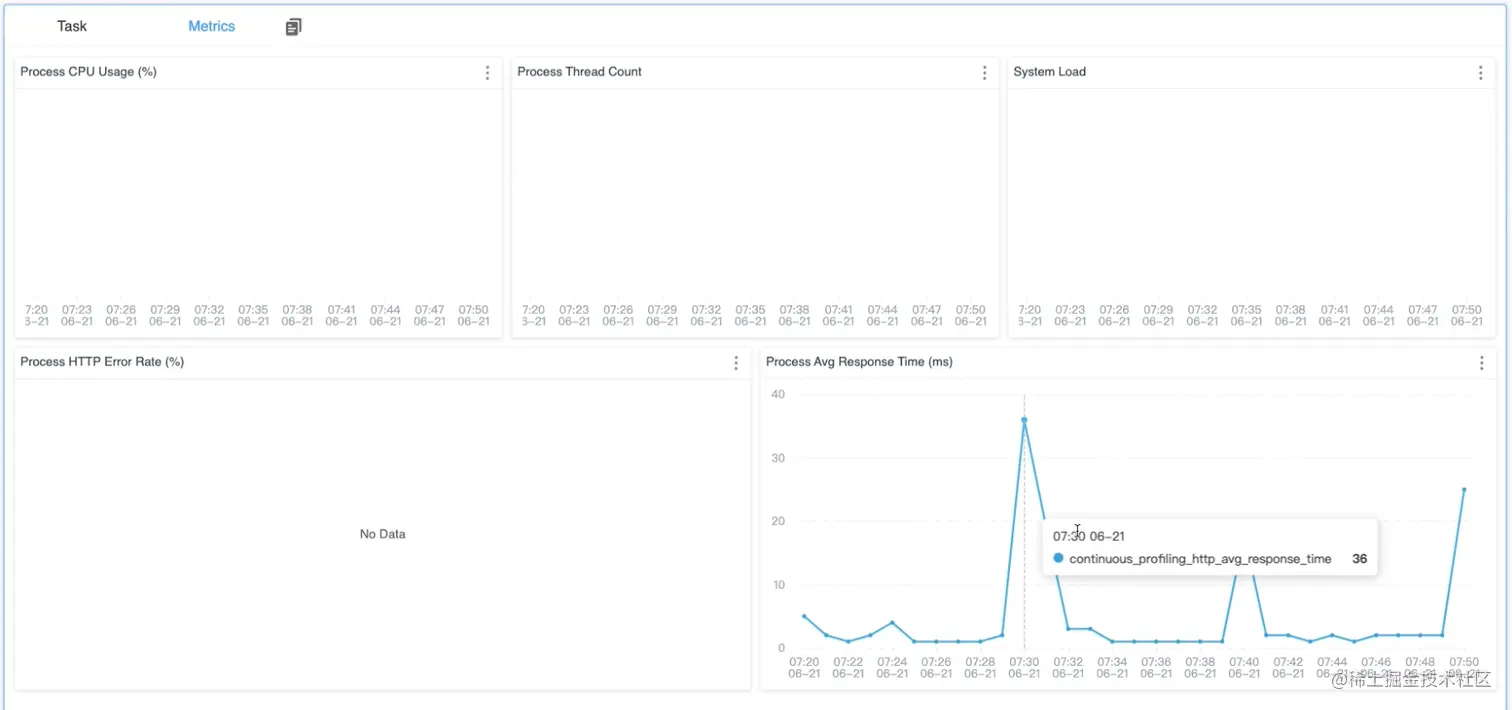Click the Process HTTP Error Rate (%) title
This screenshot has width=1512, height=710.
coord(102,362)
